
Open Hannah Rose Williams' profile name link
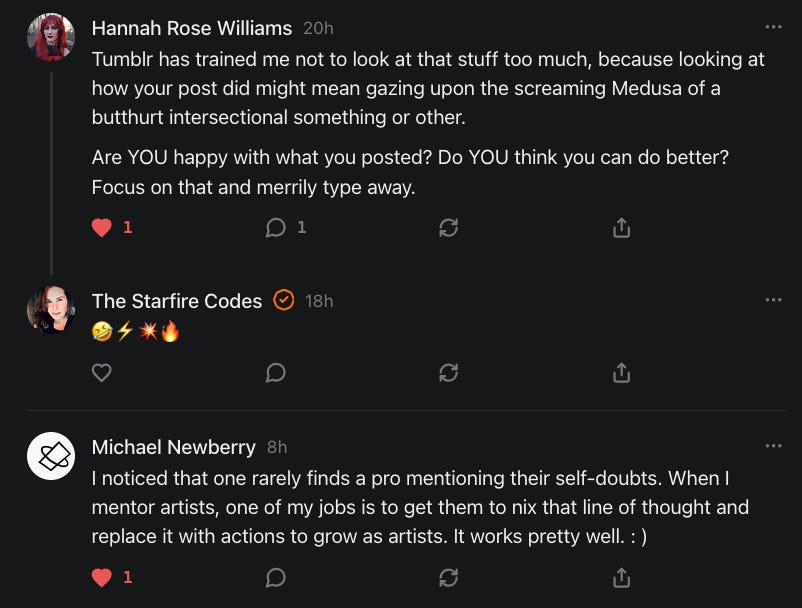[x=191, y=28]
